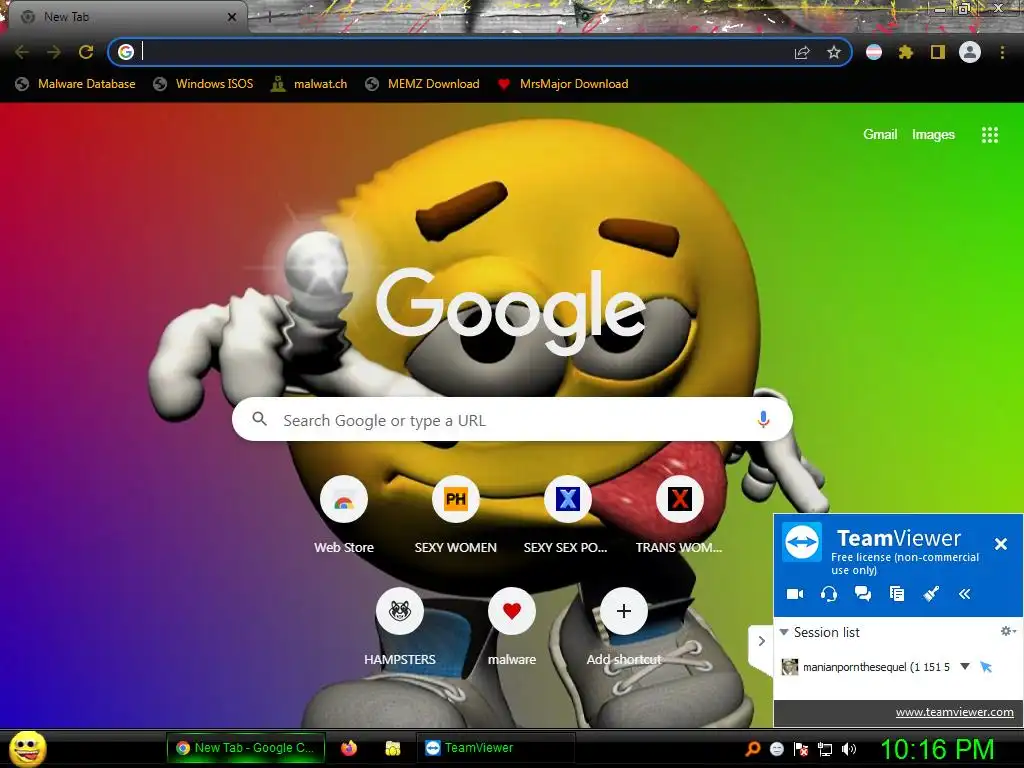Open TeamViewer whiteboard marker tool
This screenshot has height=768, width=1024.
click(x=931, y=594)
